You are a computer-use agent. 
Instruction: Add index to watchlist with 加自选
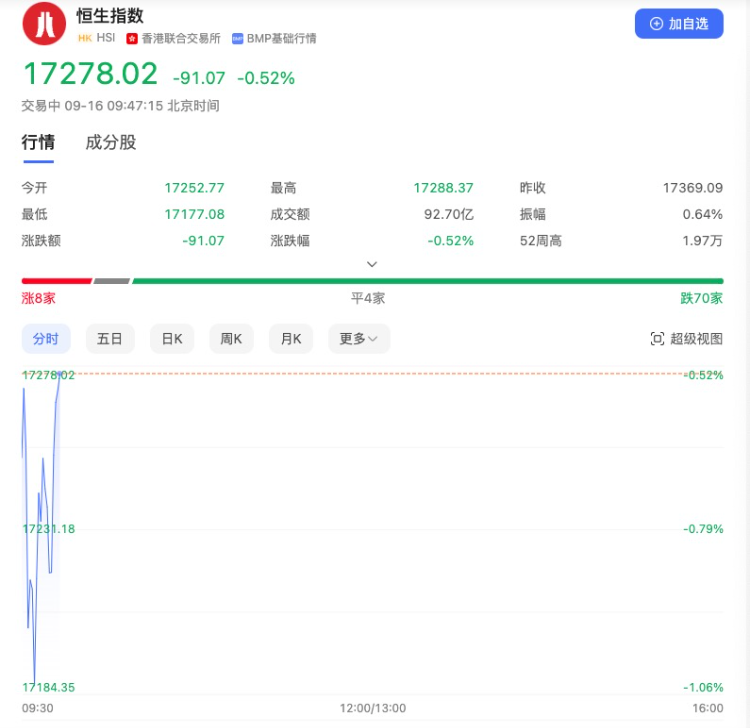tap(679, 23)
